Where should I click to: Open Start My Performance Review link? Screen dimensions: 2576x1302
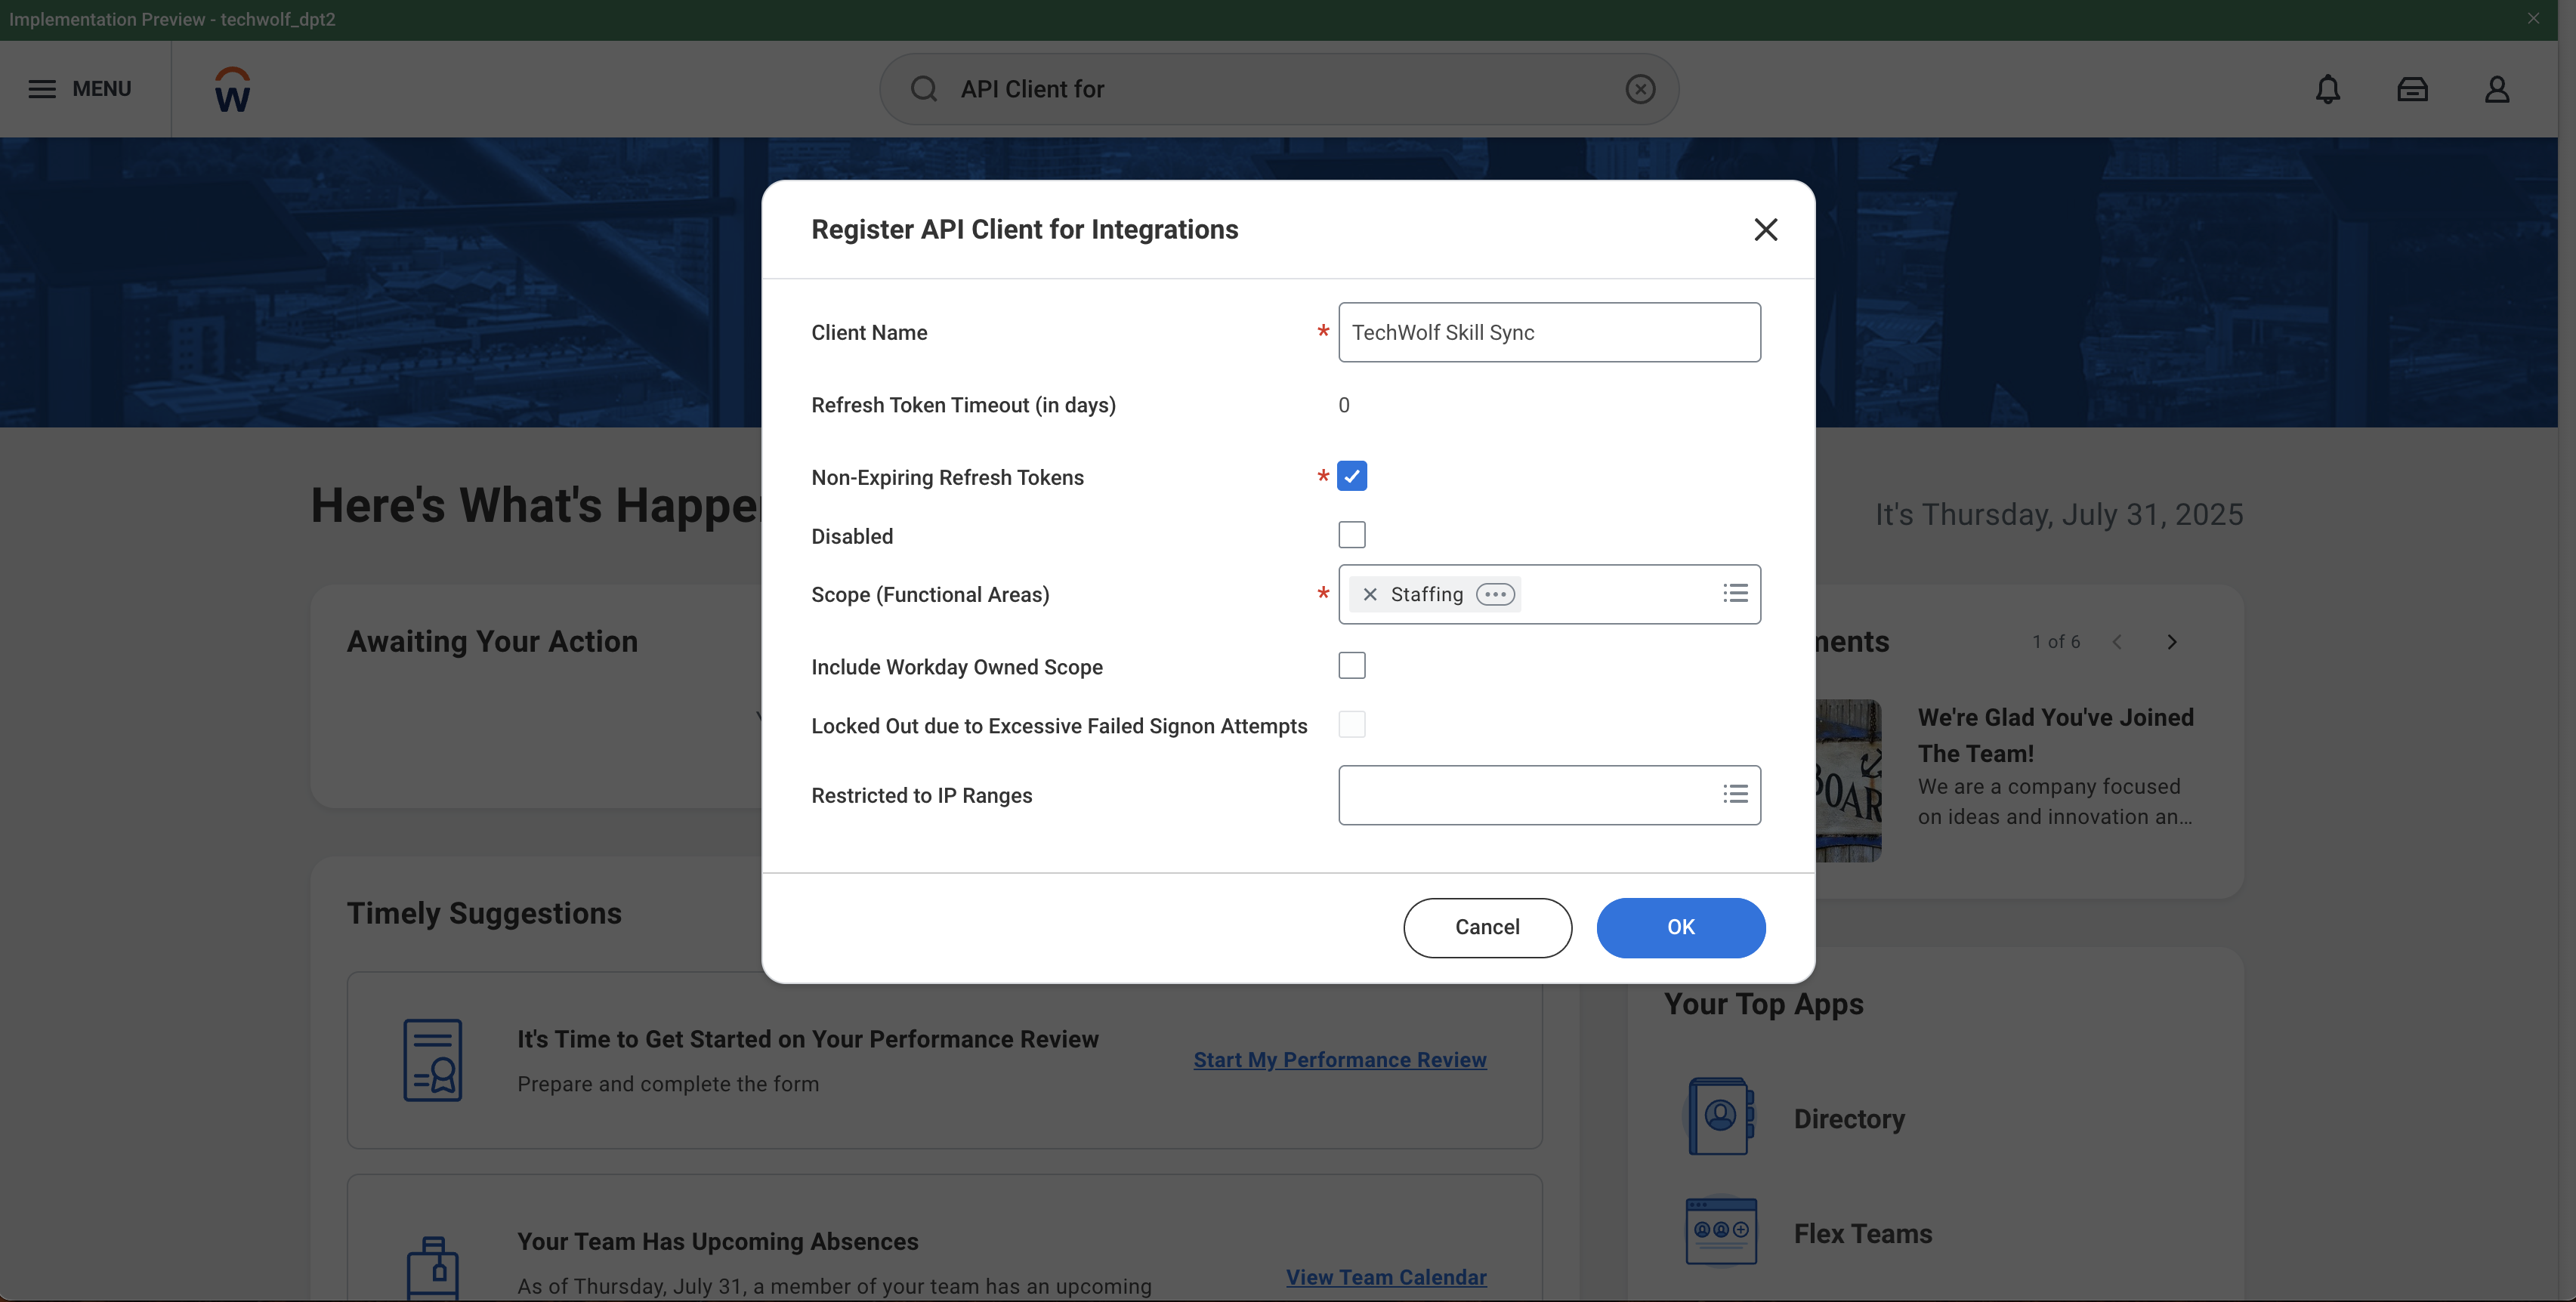tap(1340, 1059)
